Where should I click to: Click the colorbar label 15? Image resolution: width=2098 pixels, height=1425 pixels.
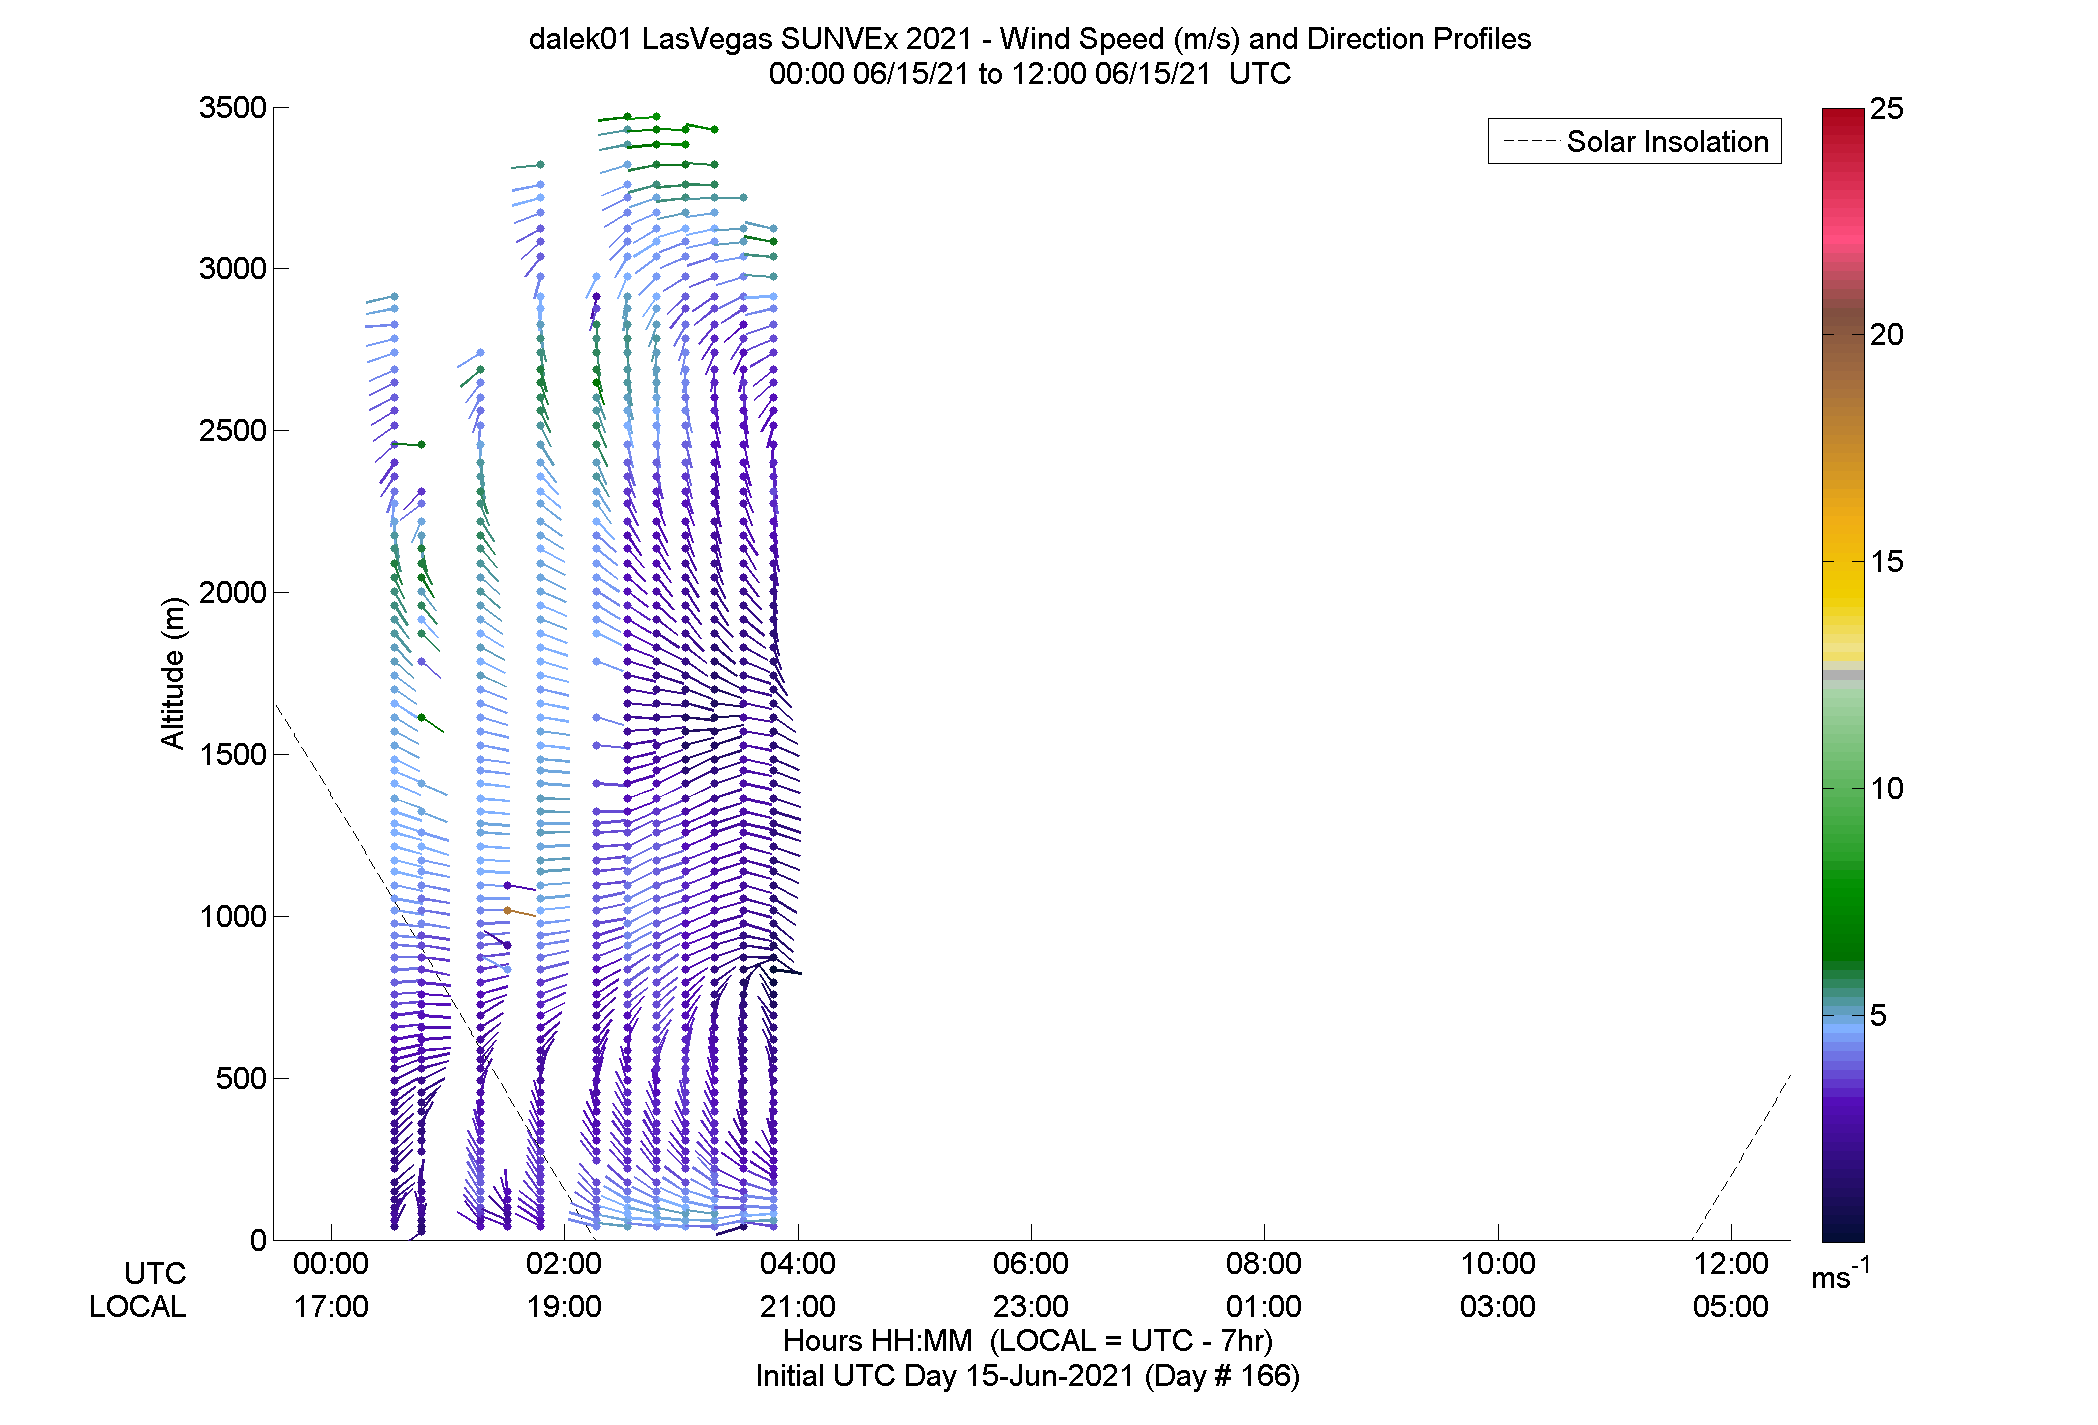click(1886, 561)
